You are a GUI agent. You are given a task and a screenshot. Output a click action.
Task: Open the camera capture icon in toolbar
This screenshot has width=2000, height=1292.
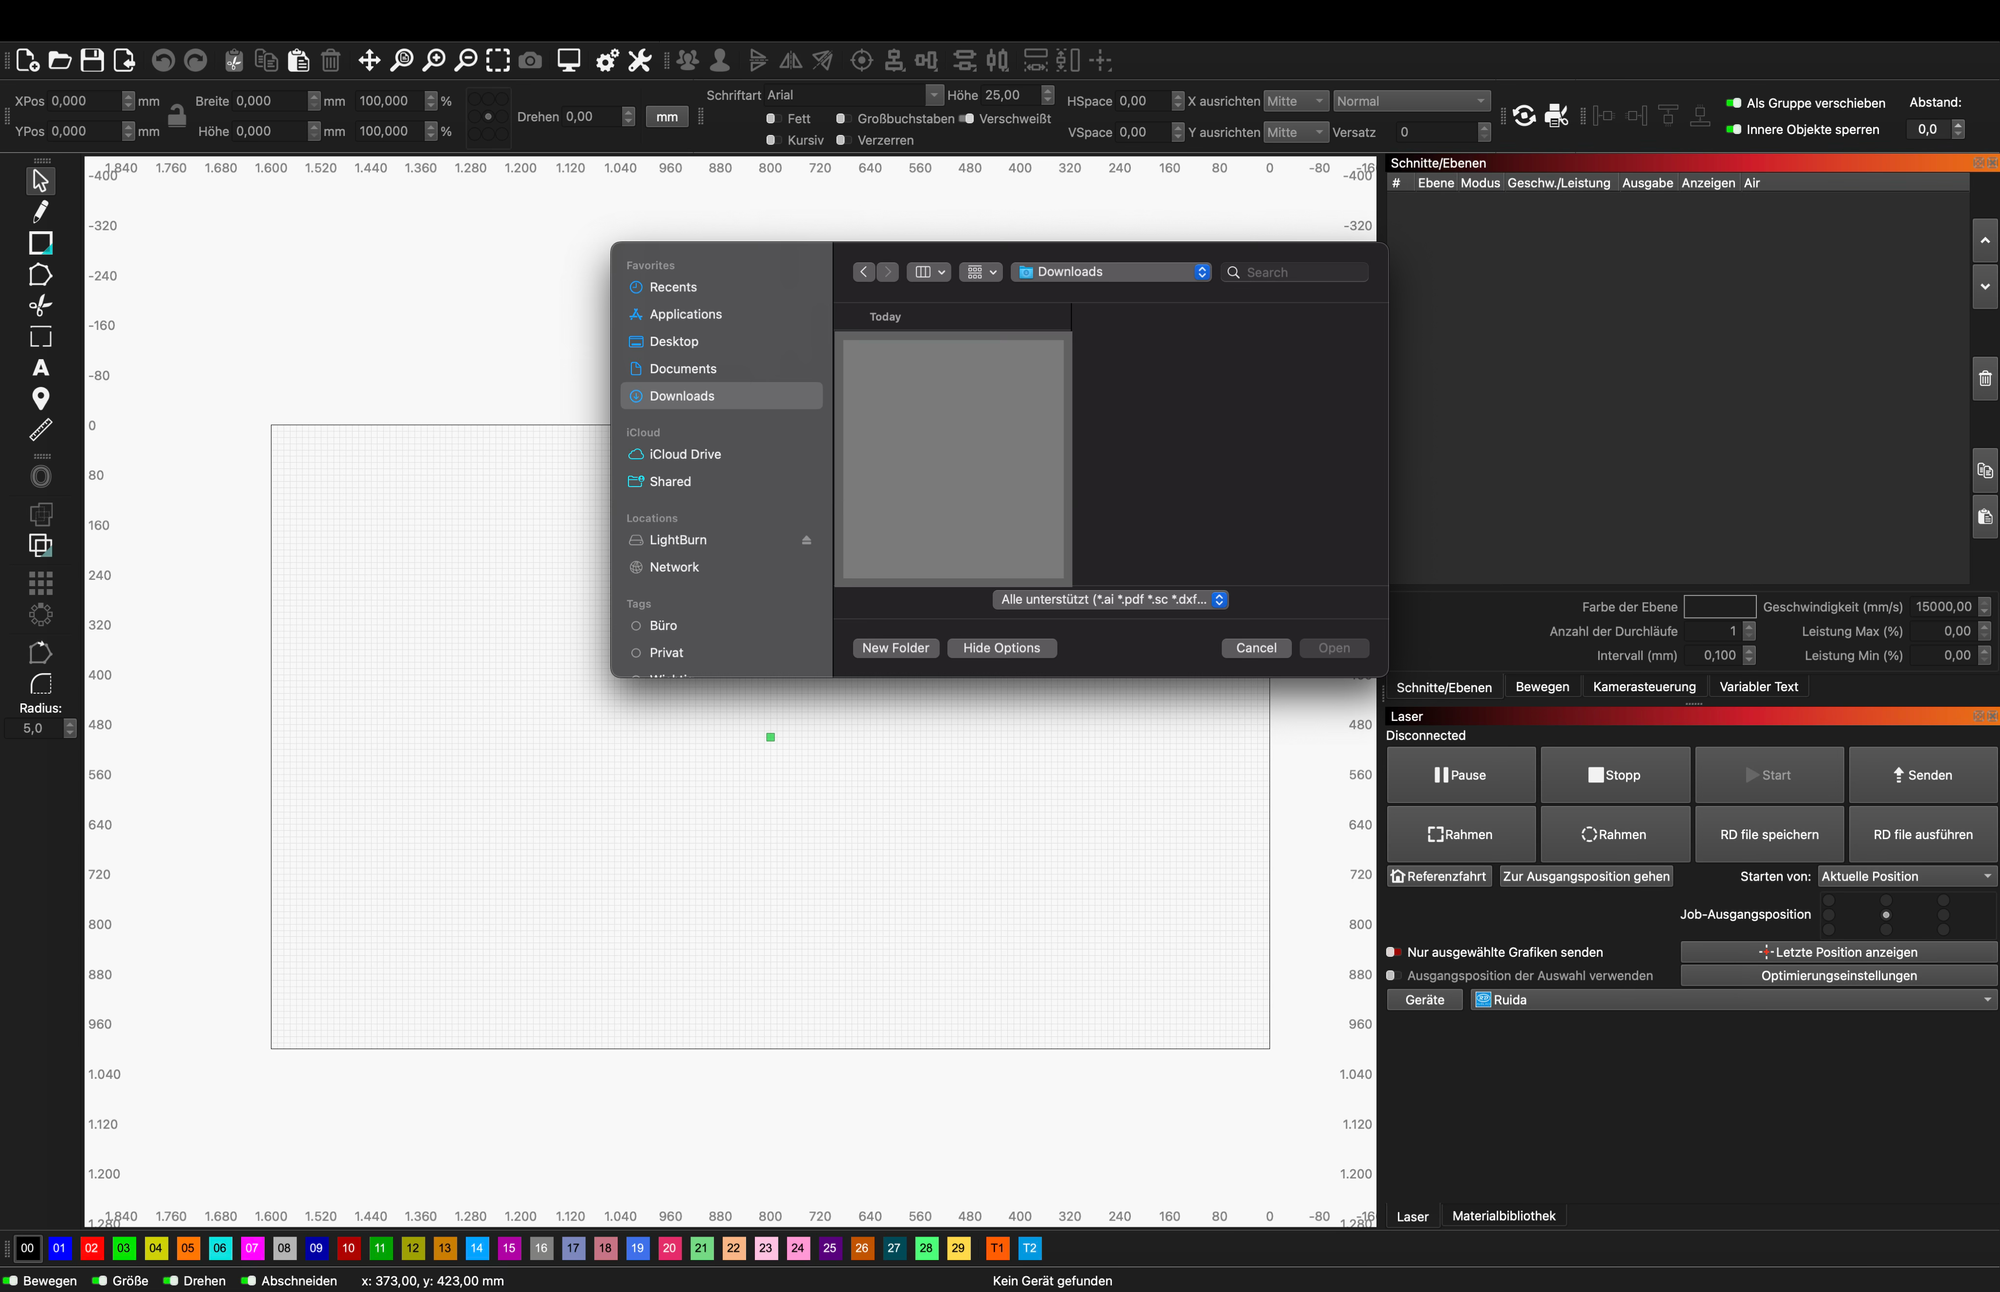coord(531,61)
